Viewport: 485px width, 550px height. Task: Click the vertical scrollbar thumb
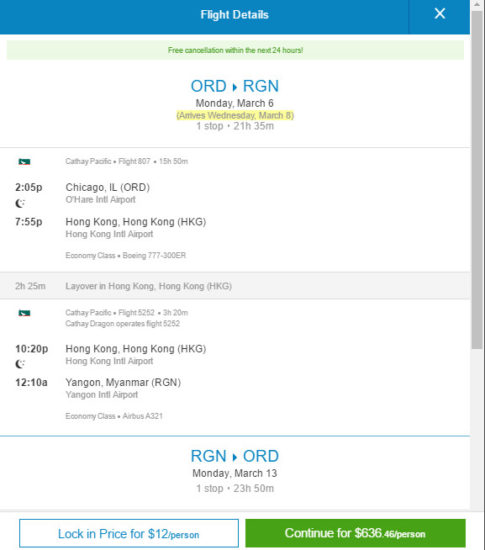(x=477, y=180)
